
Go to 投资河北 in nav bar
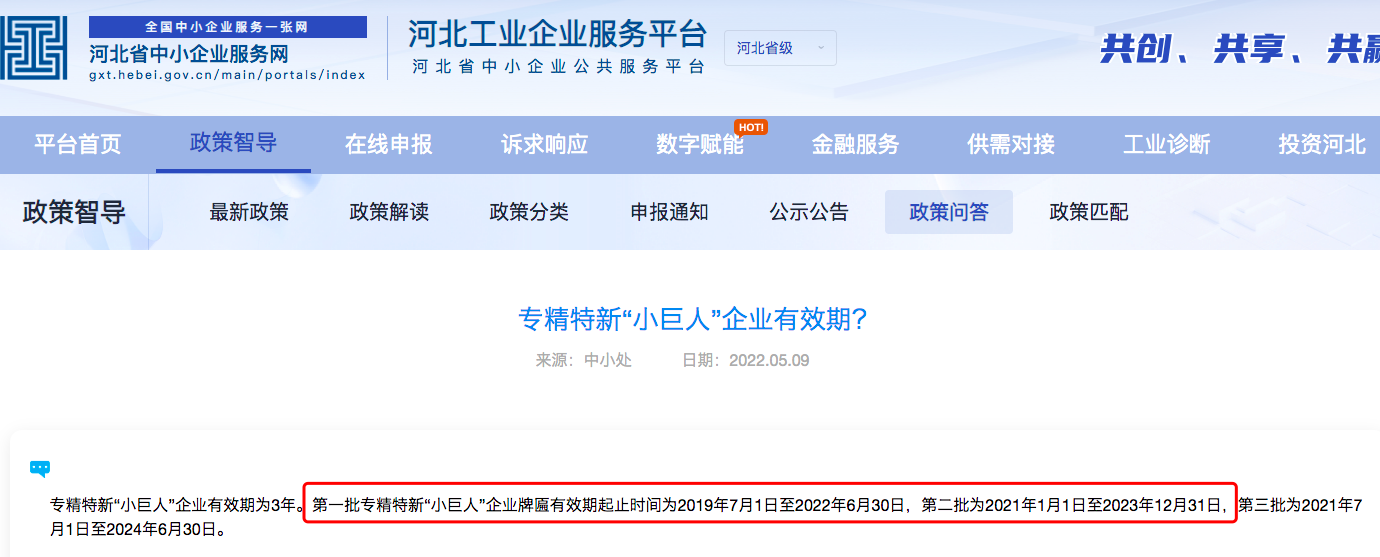(x=1321, y=144)
